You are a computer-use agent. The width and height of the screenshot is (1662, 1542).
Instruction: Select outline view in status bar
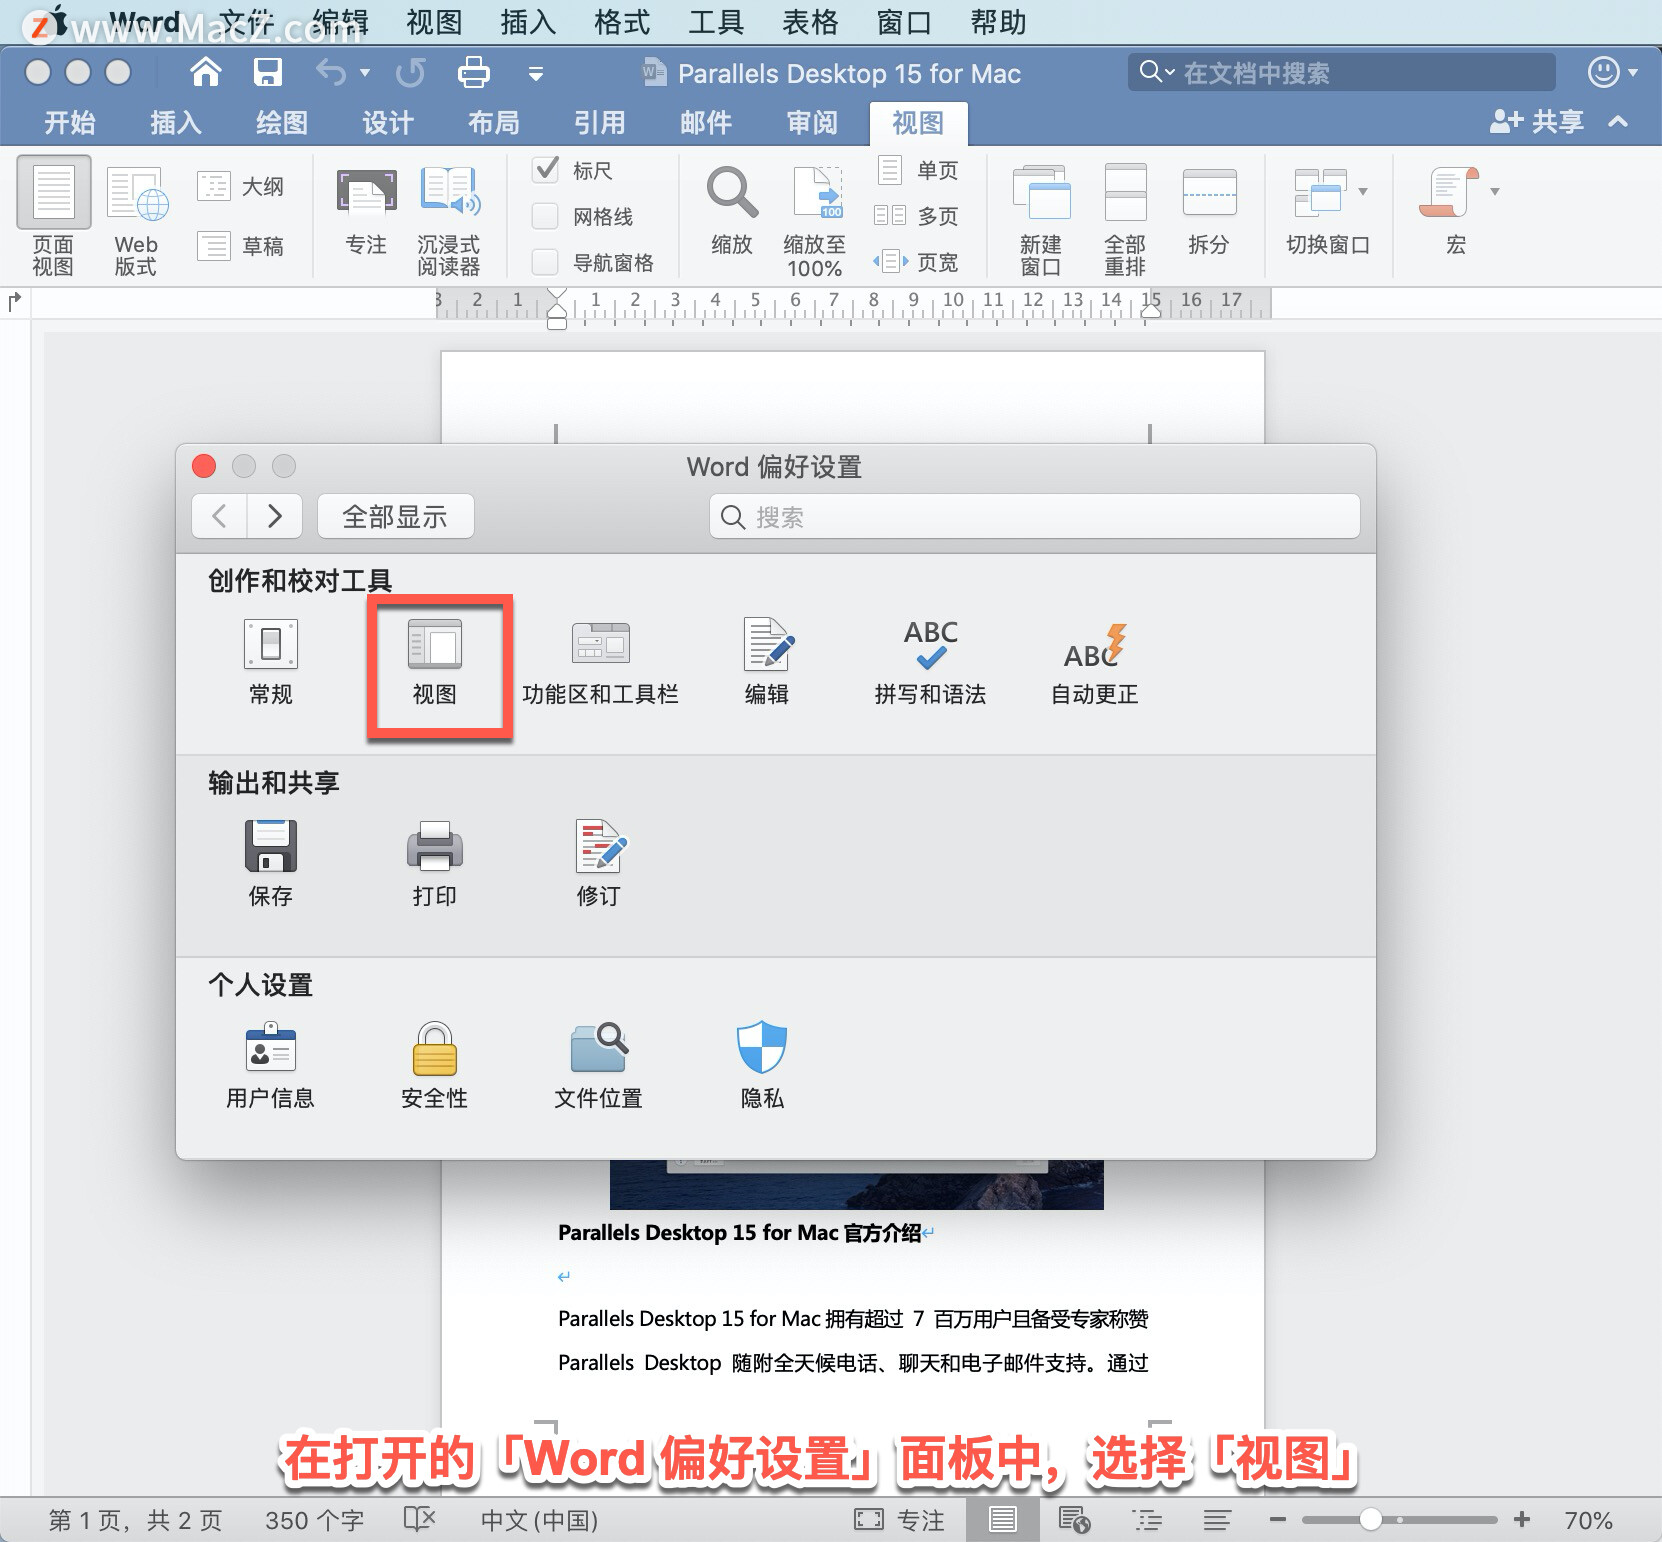[x=1147, y=1520]
